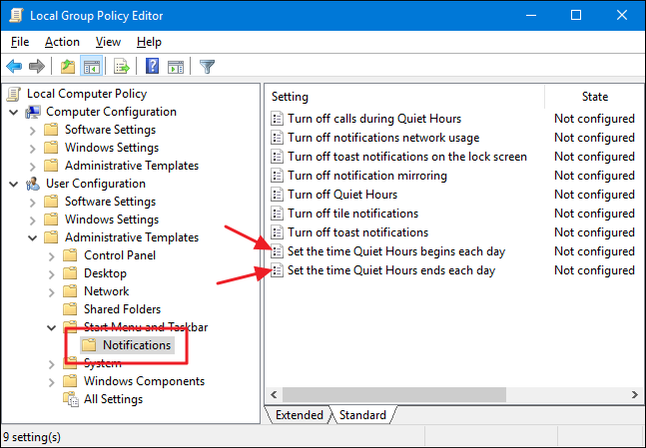Collapse Administrative Templates under User Configuration

click(x=33, y=238)
